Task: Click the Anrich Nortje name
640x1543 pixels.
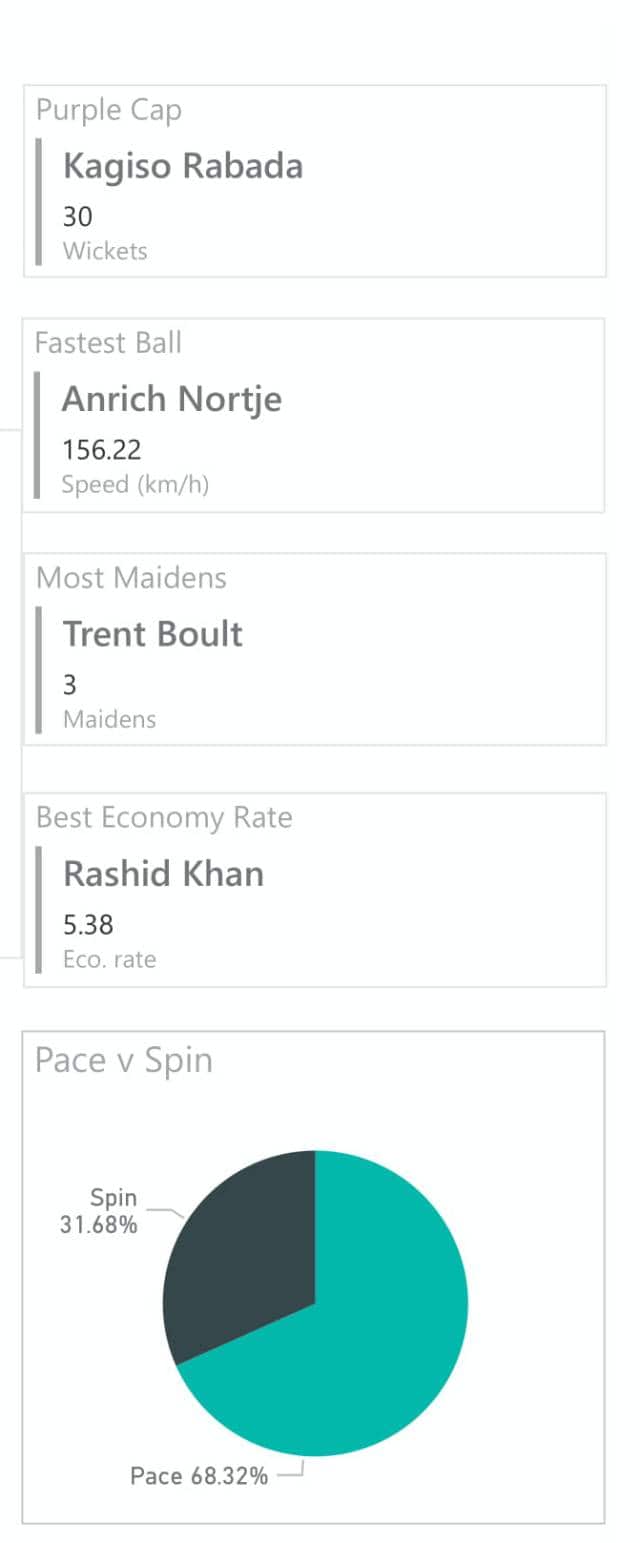Action: pos(172,399)
